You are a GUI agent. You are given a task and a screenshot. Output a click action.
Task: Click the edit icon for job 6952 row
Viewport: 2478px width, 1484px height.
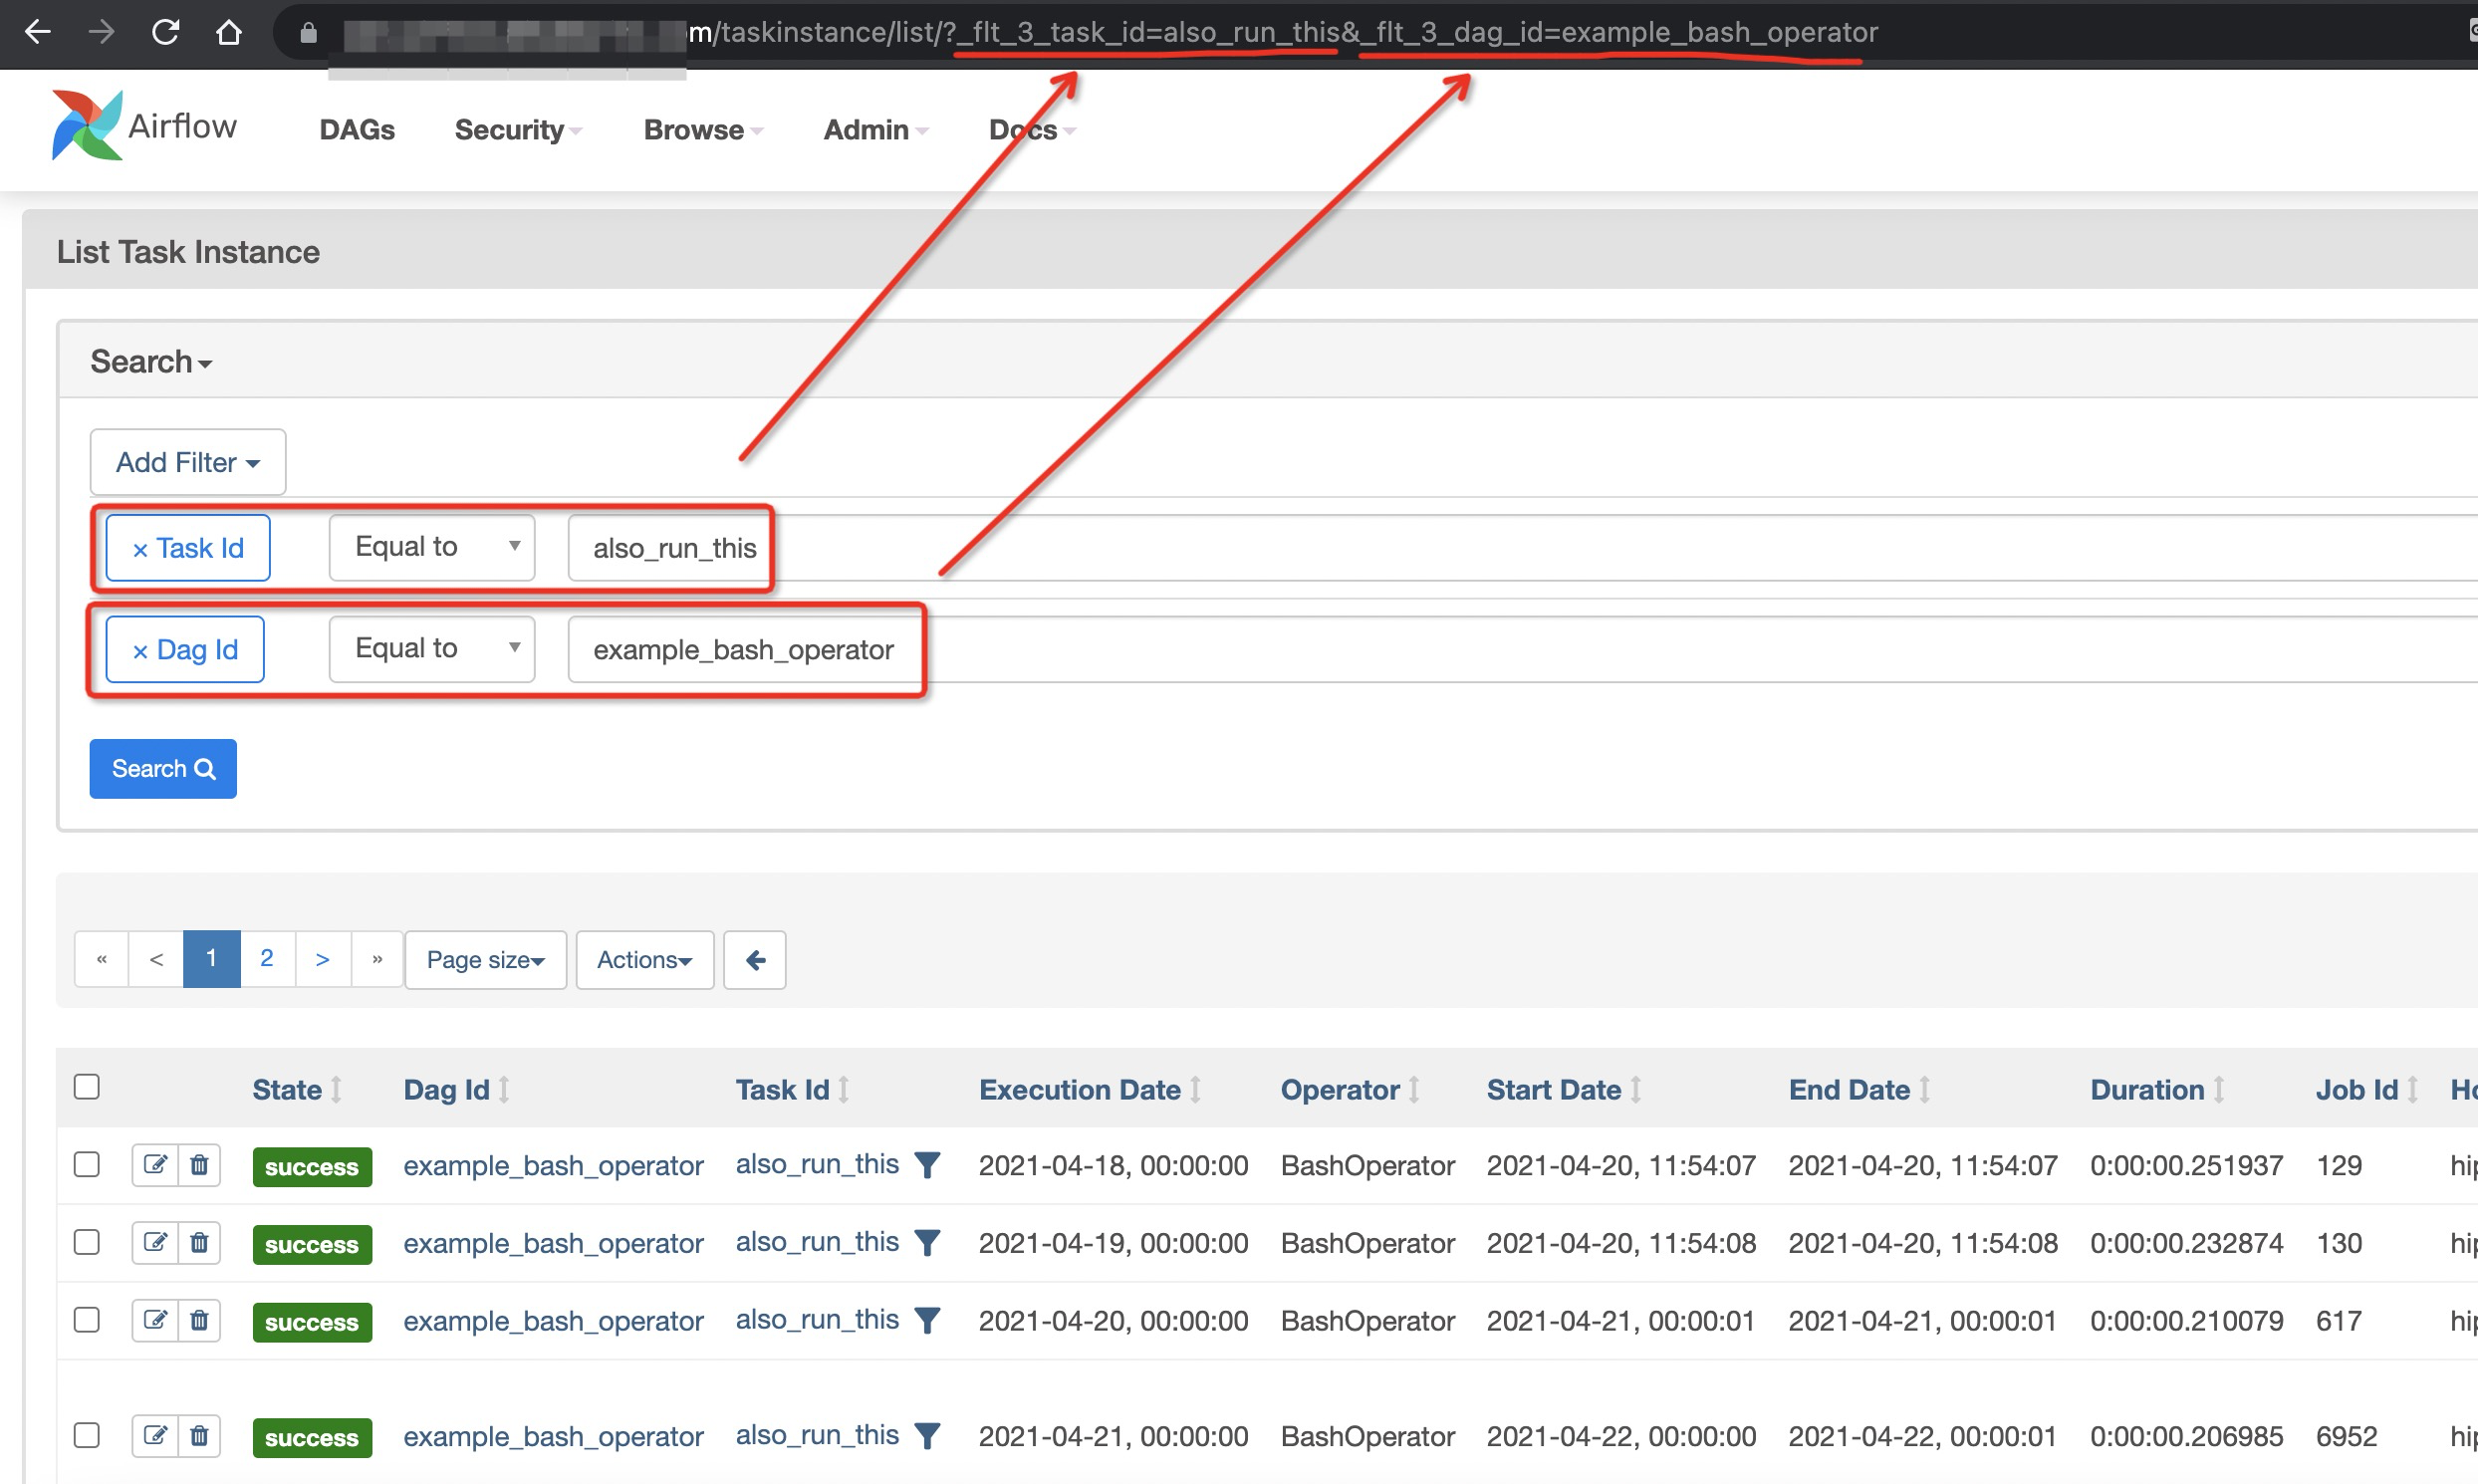coord(155,1436)
